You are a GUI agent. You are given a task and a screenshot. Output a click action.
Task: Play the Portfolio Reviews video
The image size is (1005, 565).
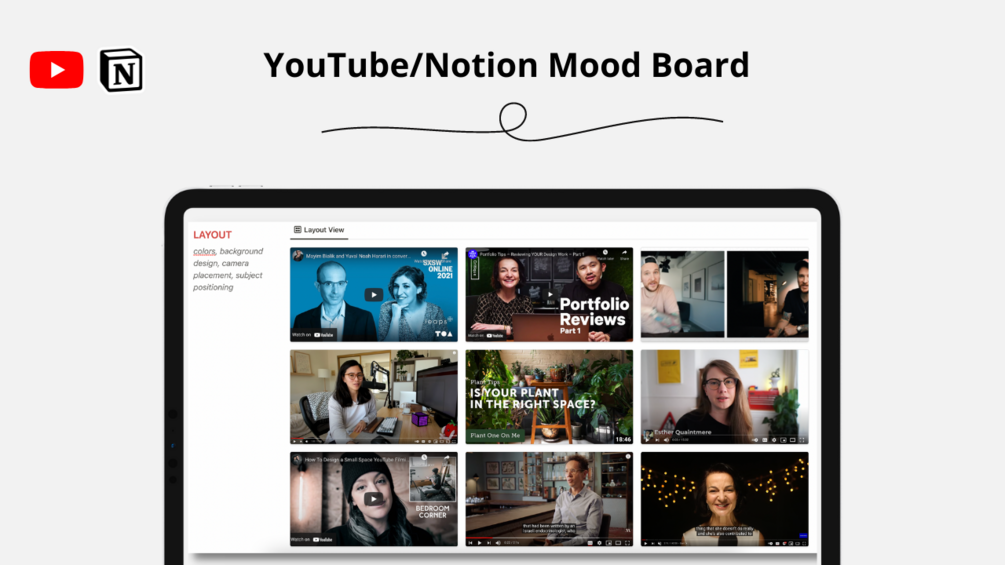pyautogui.click(x=550, y=295)
